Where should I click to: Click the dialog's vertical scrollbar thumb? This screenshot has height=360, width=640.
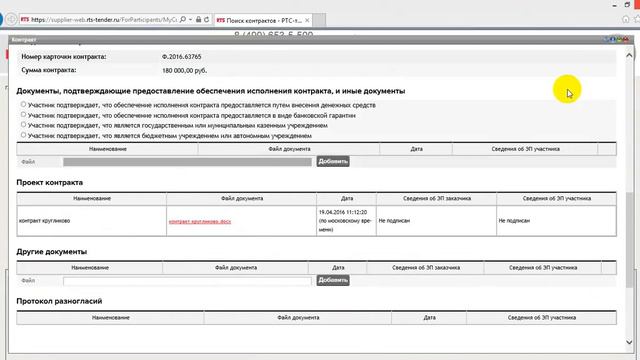(629, 239)
